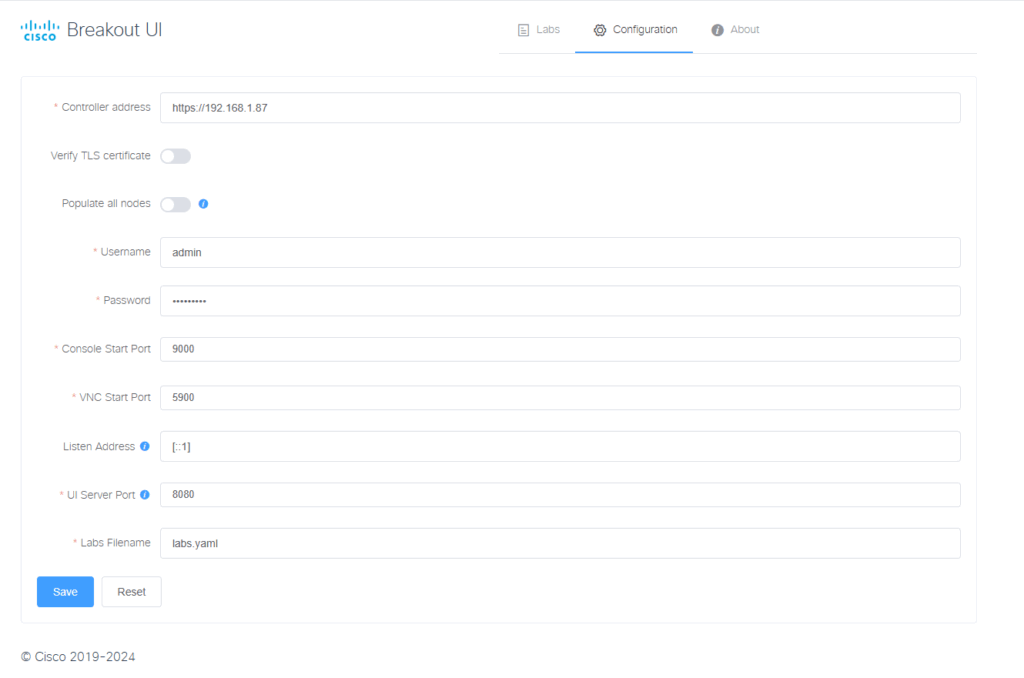Viewport: 1024px width, 678px height.
Task: Enable the Populate all nodes switch
Action: pyautogui.click(x=176, y=204)
